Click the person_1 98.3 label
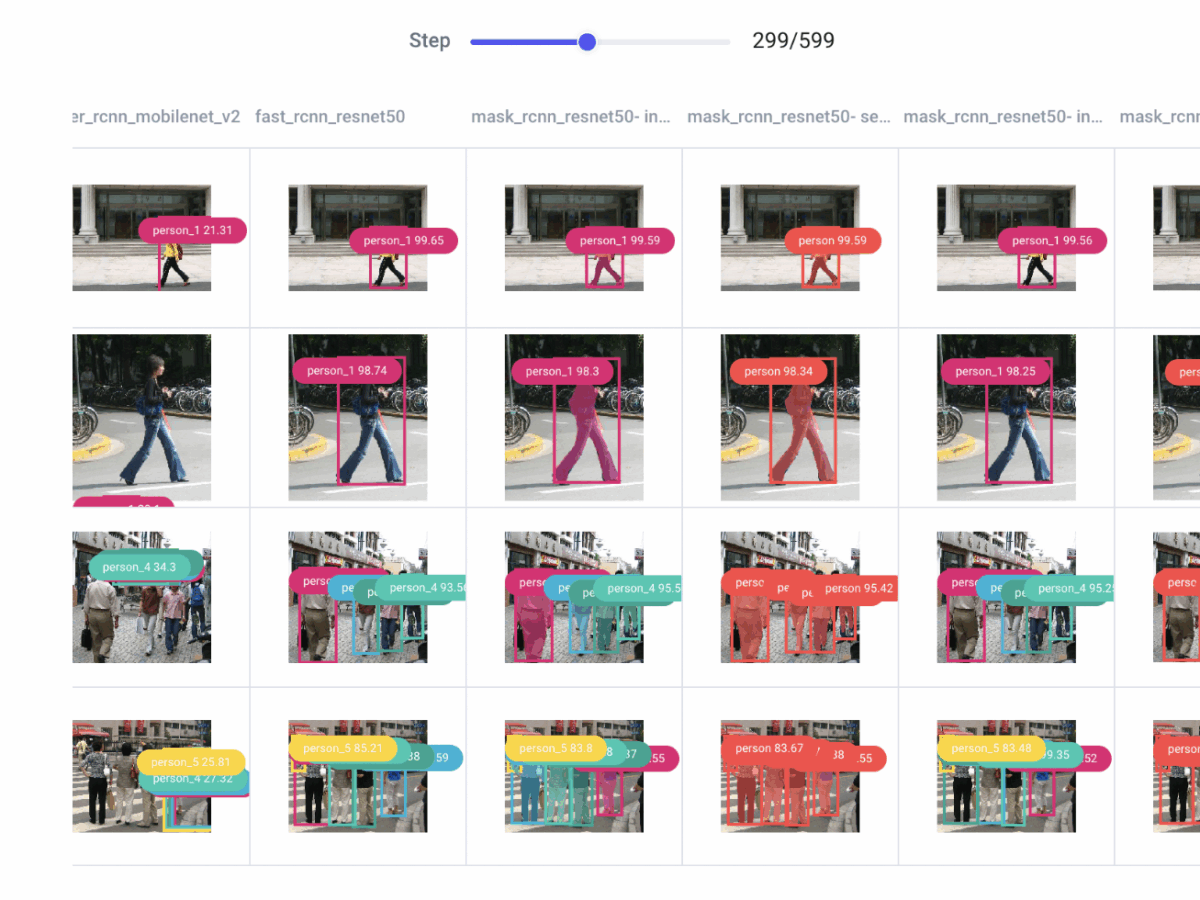 (x=562, y=371)
